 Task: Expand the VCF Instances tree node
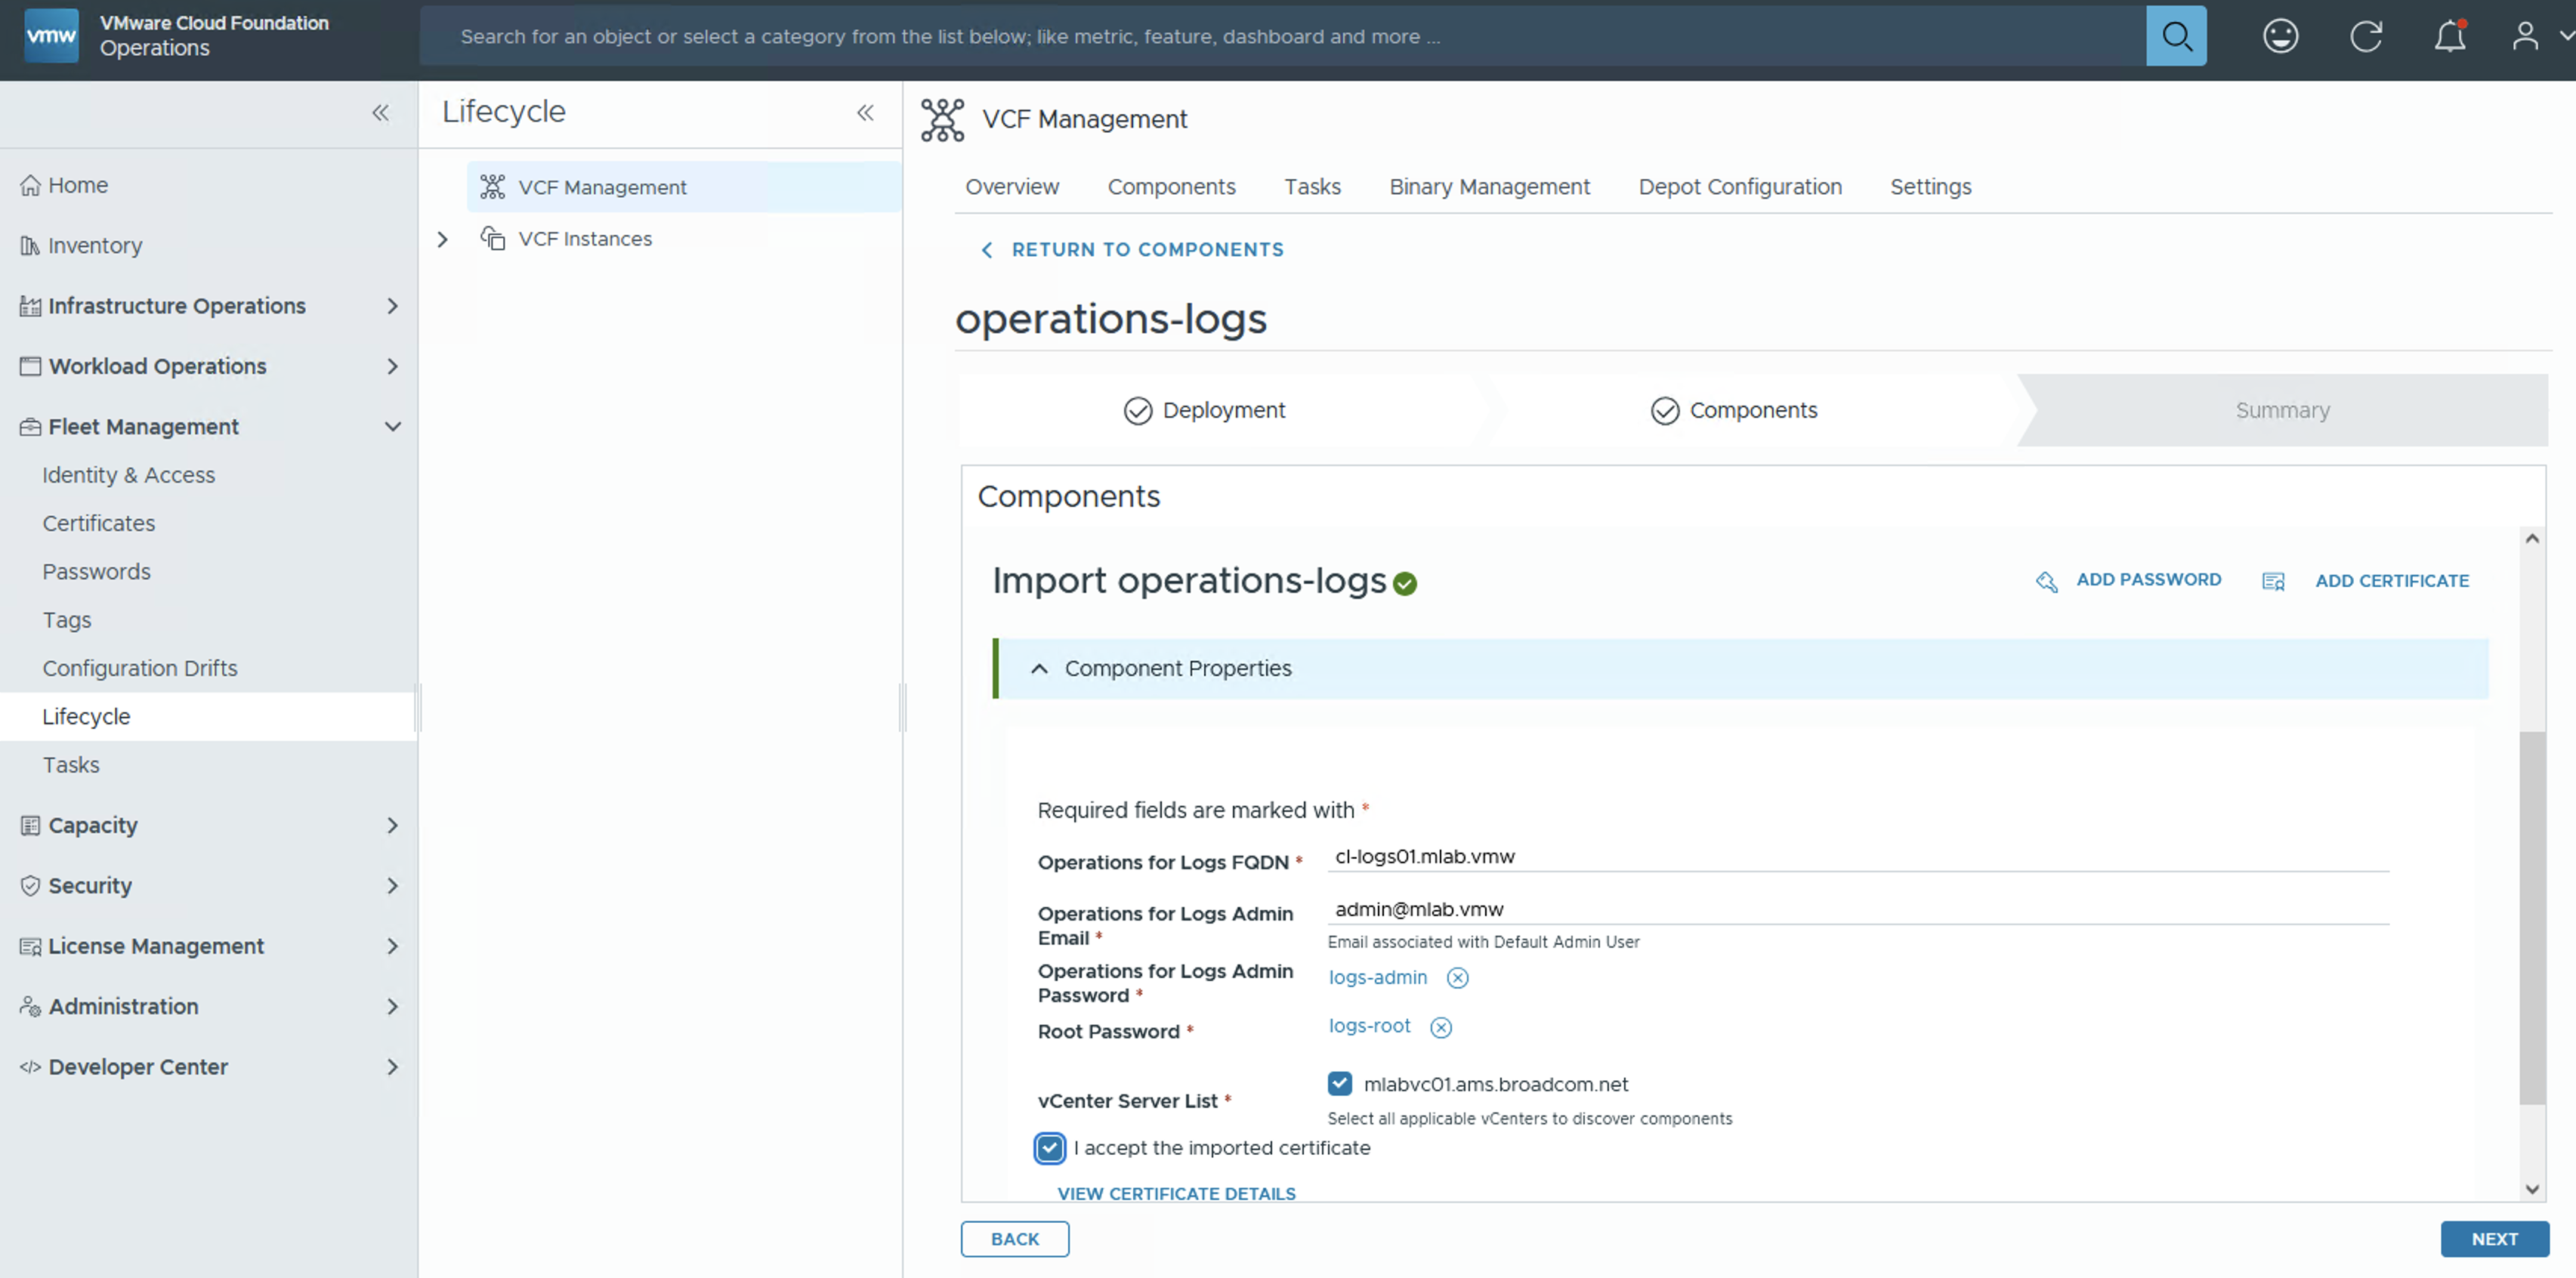point(443,239)
